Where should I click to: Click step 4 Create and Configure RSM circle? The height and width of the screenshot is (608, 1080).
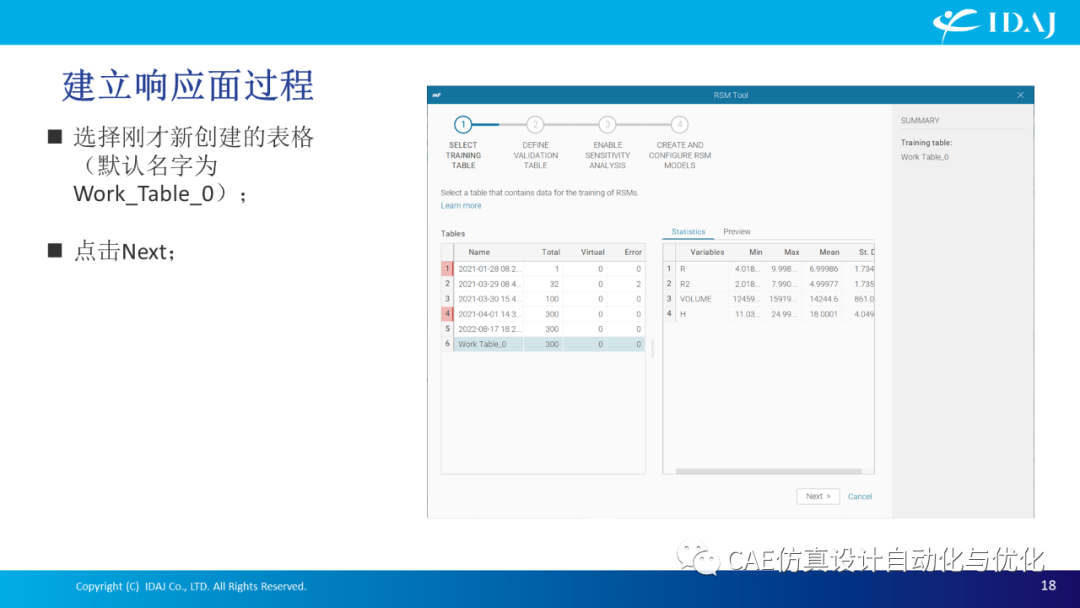coord(679,125)
